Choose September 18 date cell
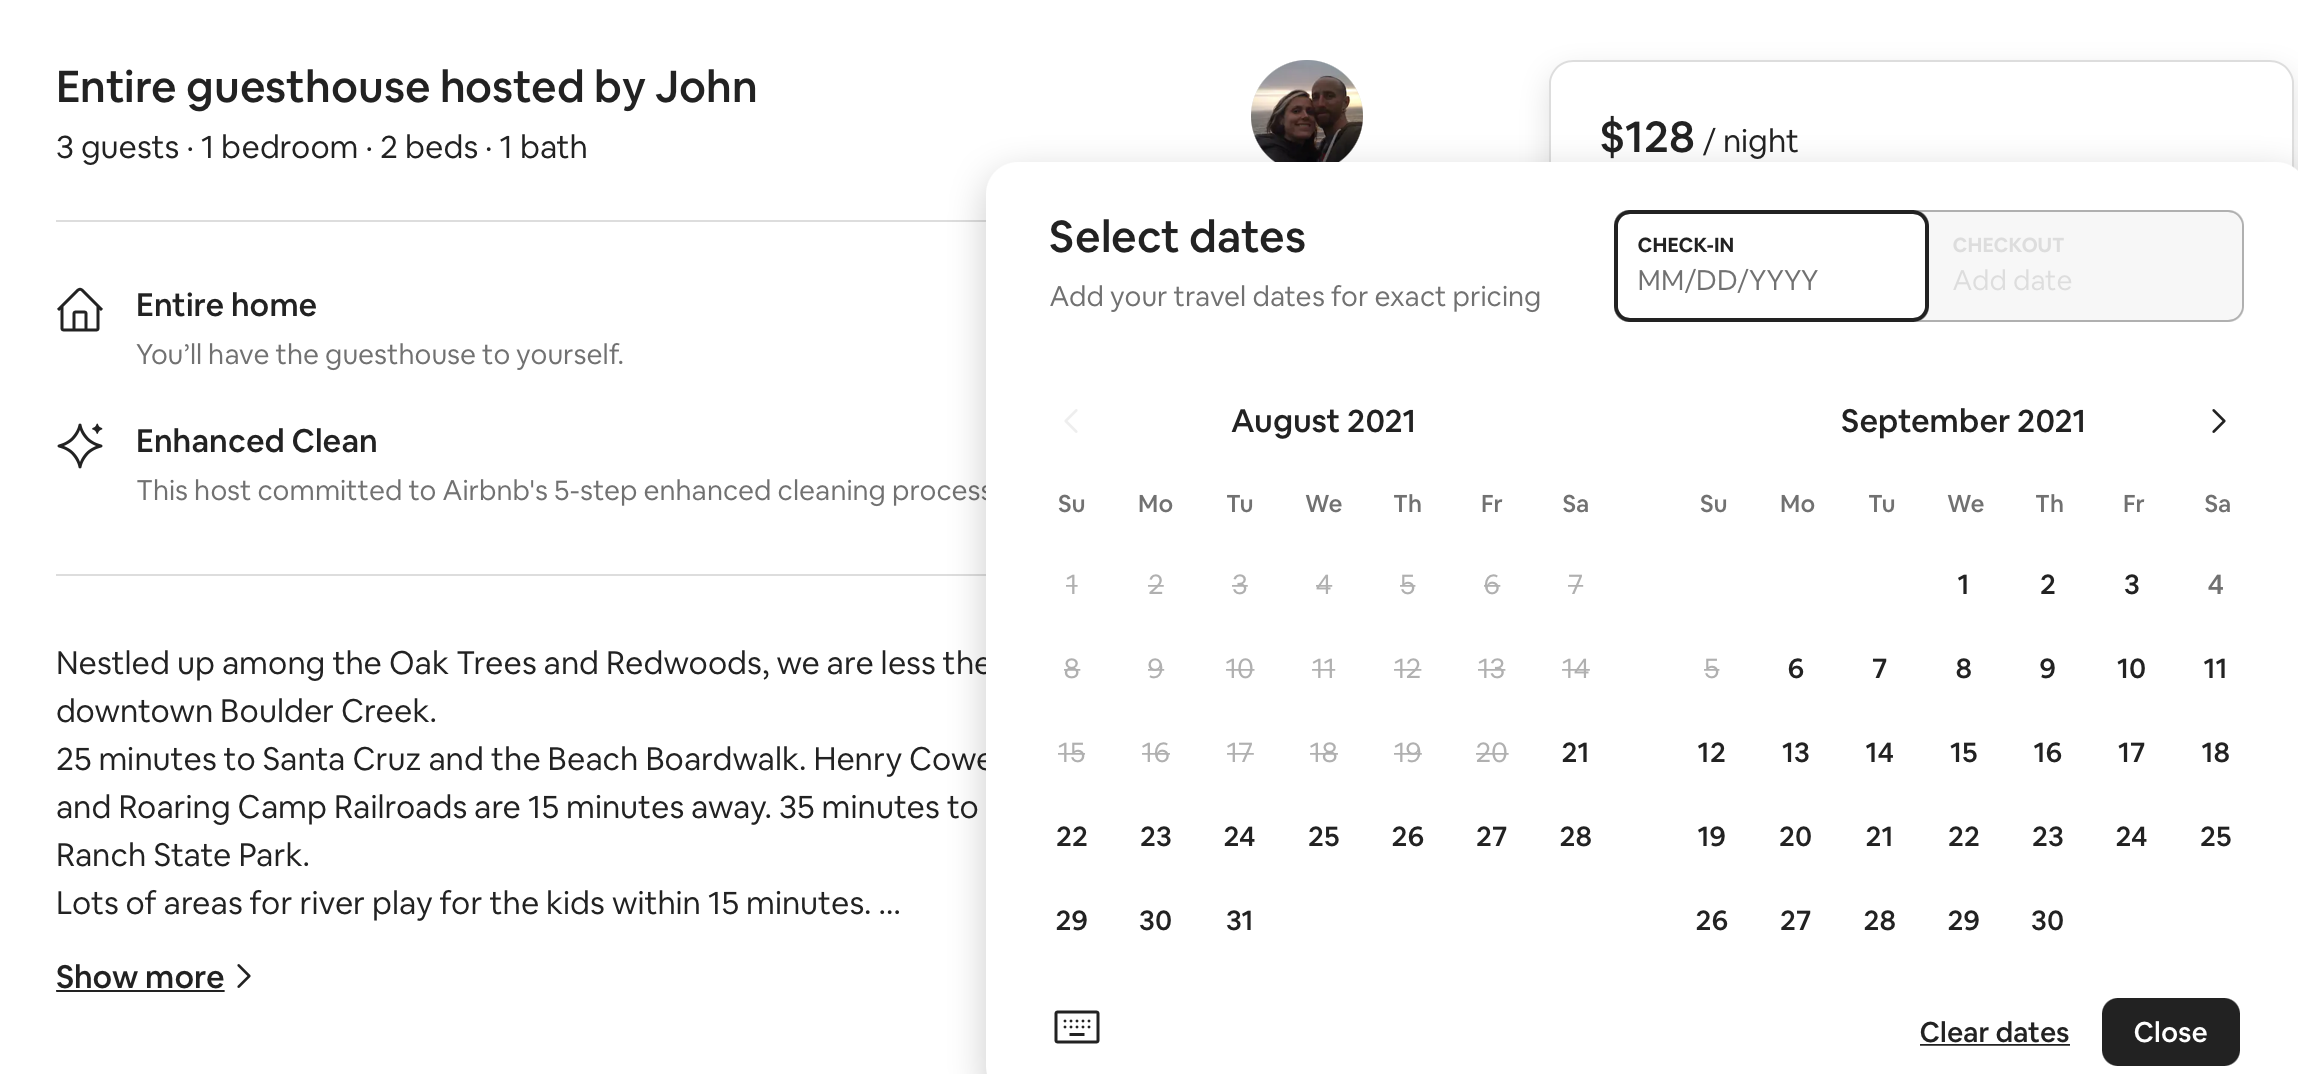The image size is (2298, 1074). pyautogui.click(x=2215, y=752)
